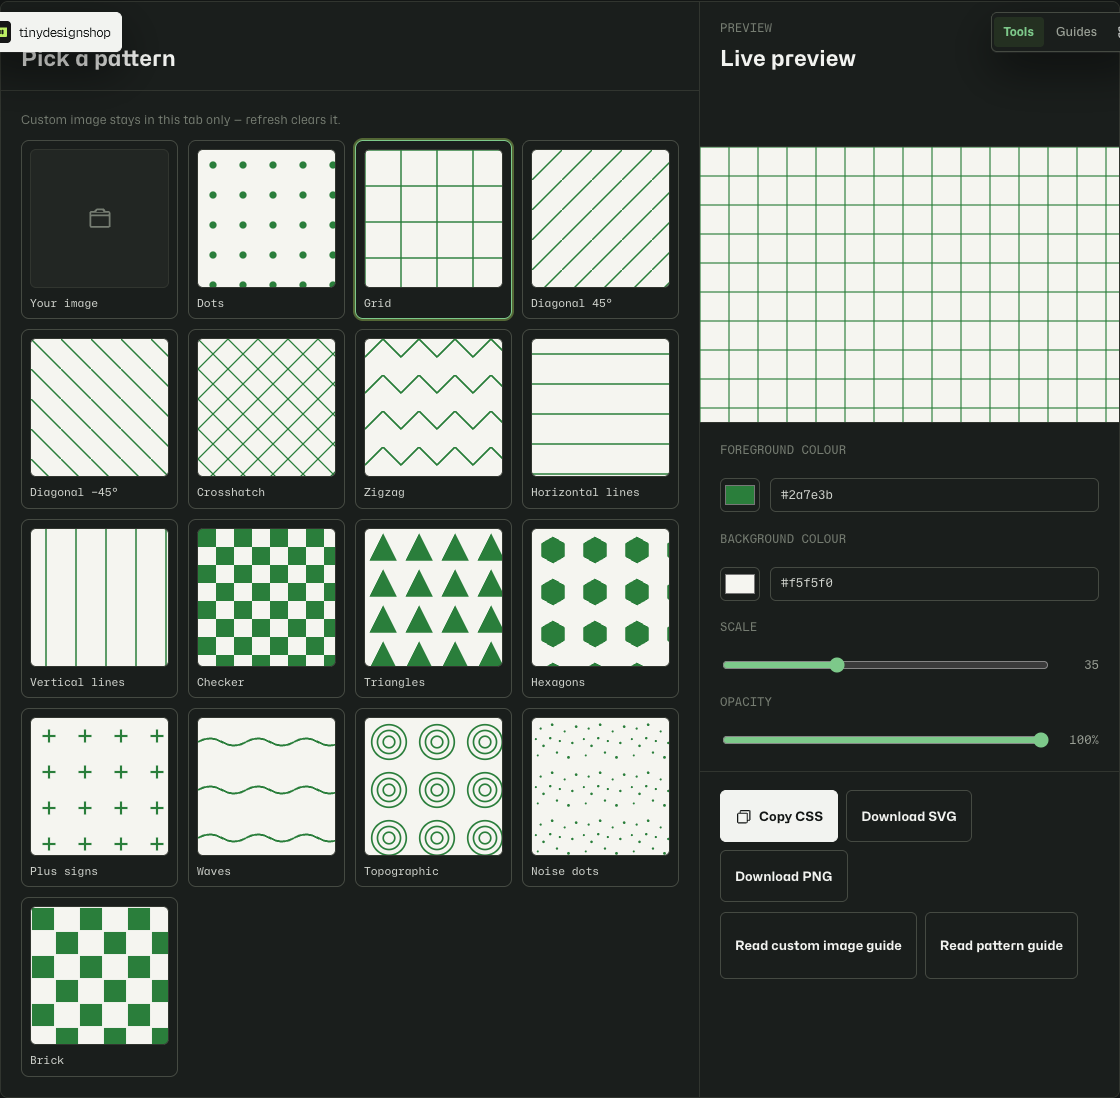This screenshot has width=1120, height=1098.
Task: Select the Vertical lines pattern
Action: click(99, 609)
